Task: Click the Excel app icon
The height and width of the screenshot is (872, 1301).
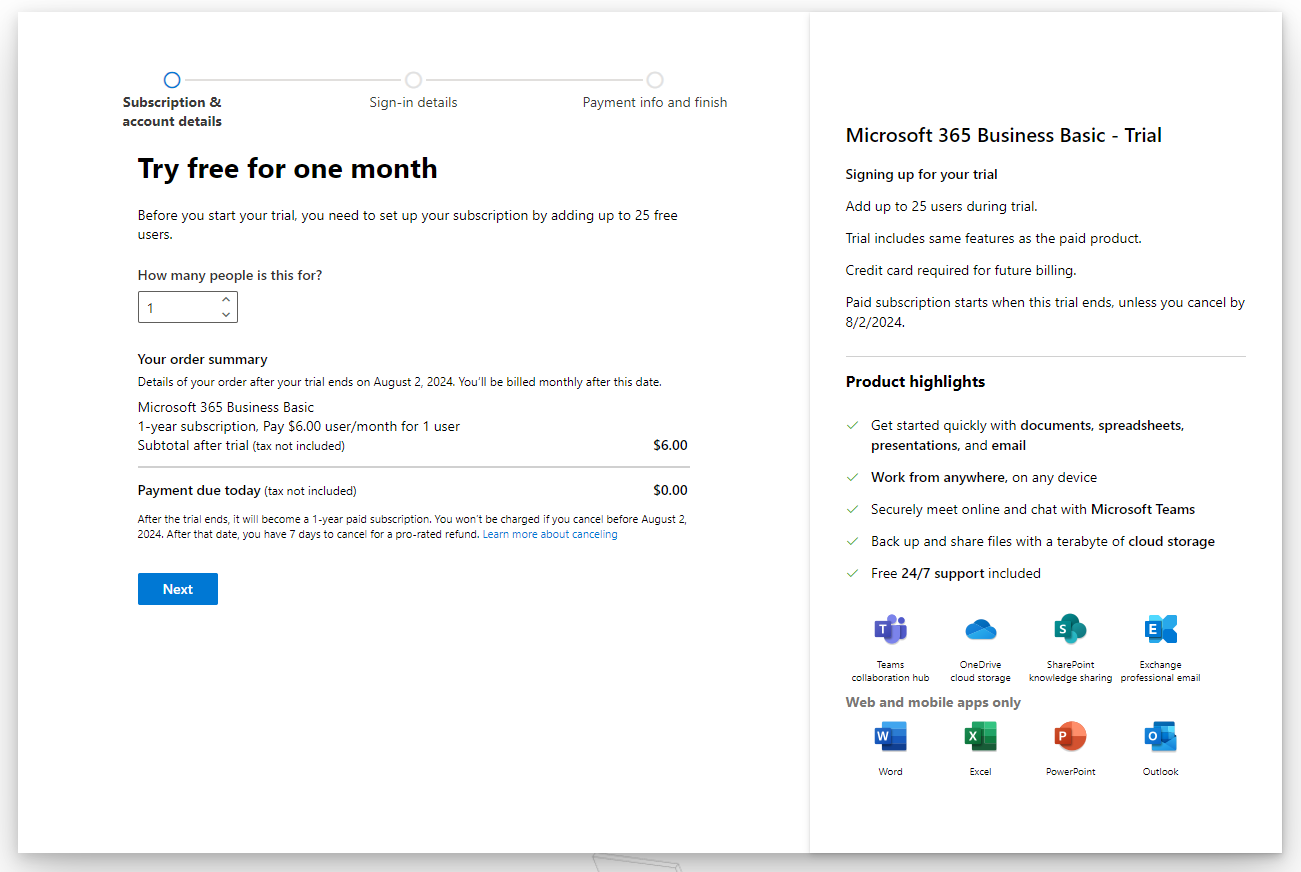Action: click(x=980, y=737)
